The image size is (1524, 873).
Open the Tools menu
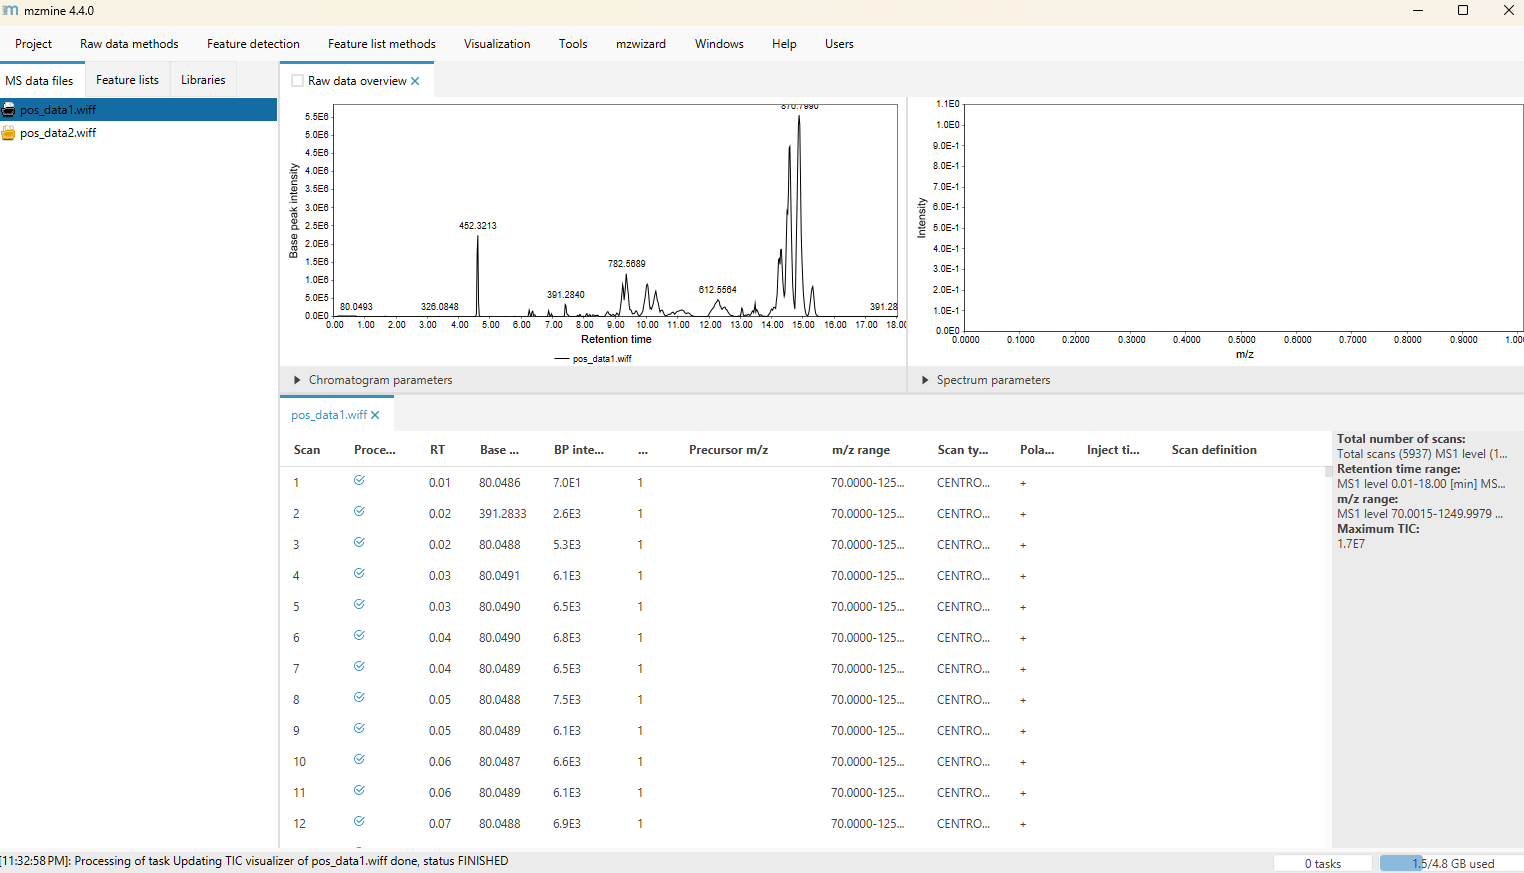(x=573, y=44)
